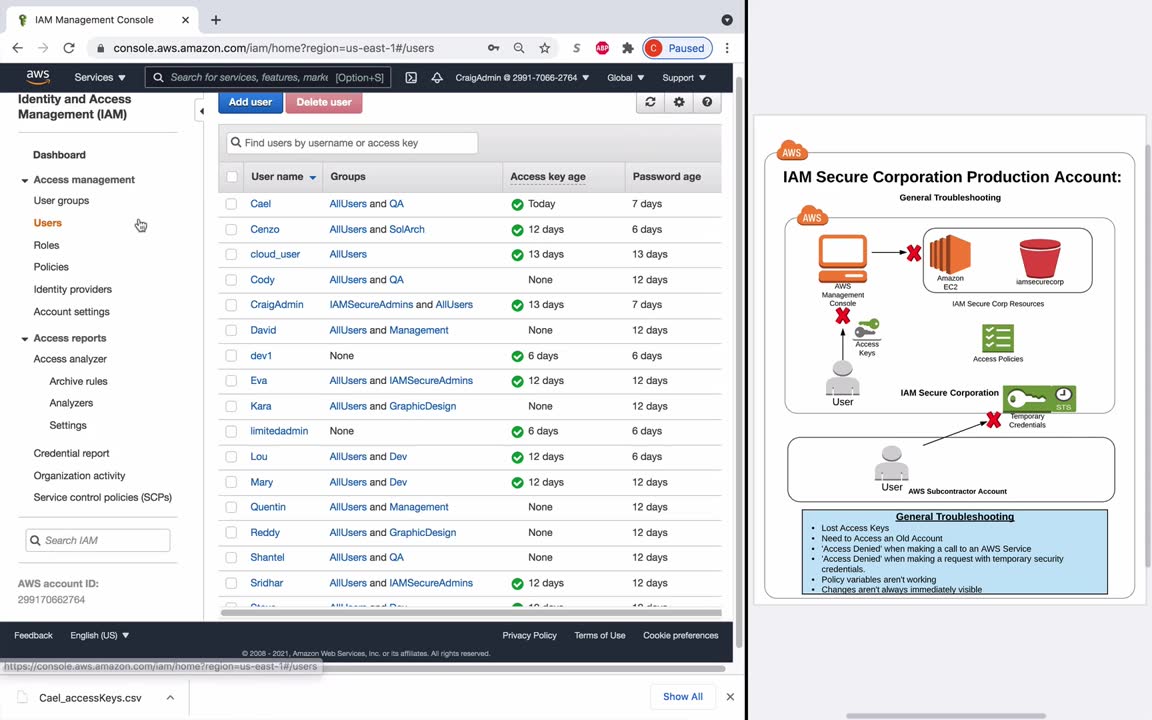1152x720 pixels.
Task: Click the Add user button
Action: coord(250,102)
